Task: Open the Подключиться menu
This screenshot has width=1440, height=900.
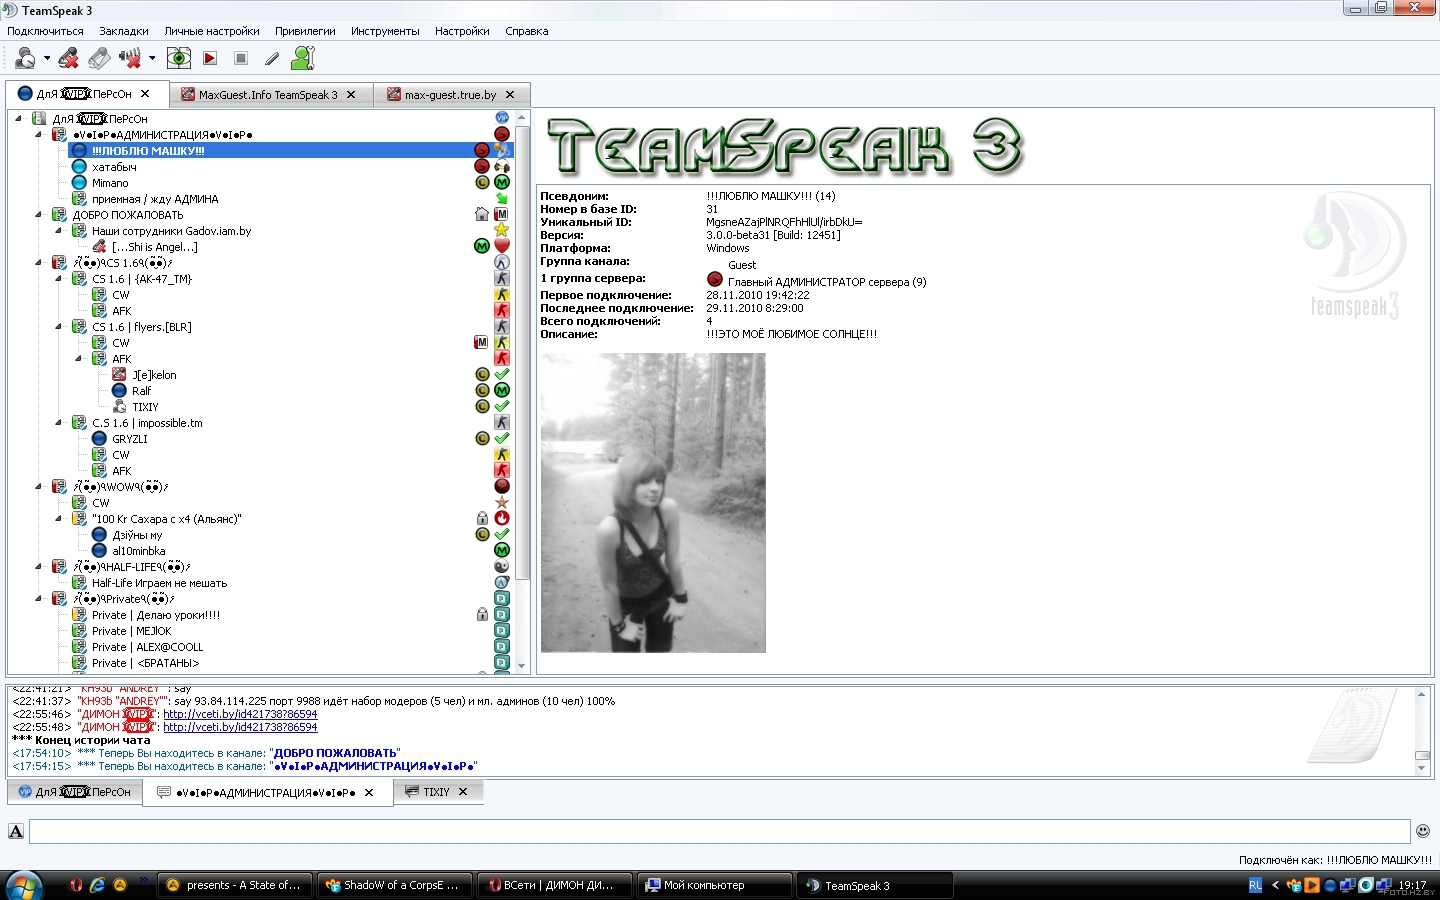Action: [x=45, y=31]
